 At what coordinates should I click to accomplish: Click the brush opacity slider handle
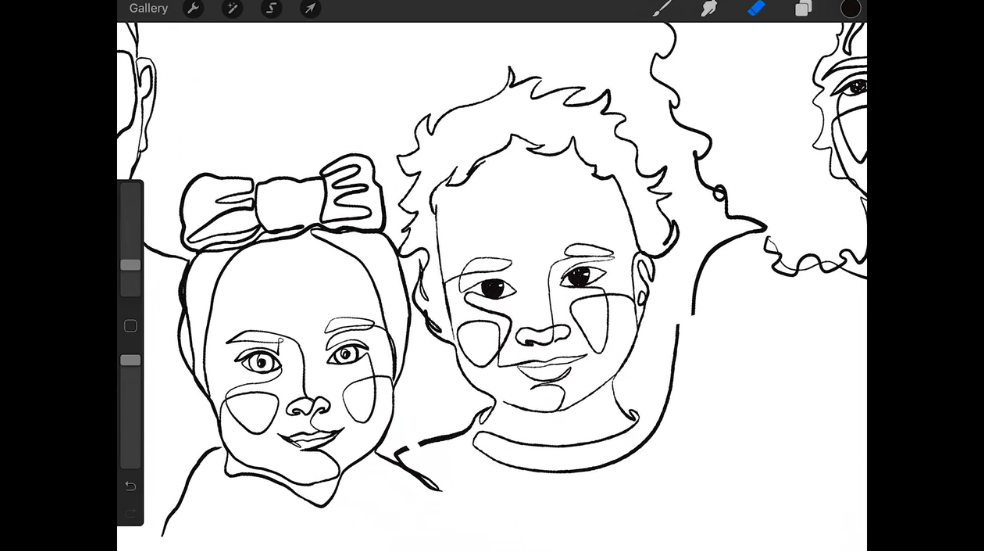click(130, 360)
